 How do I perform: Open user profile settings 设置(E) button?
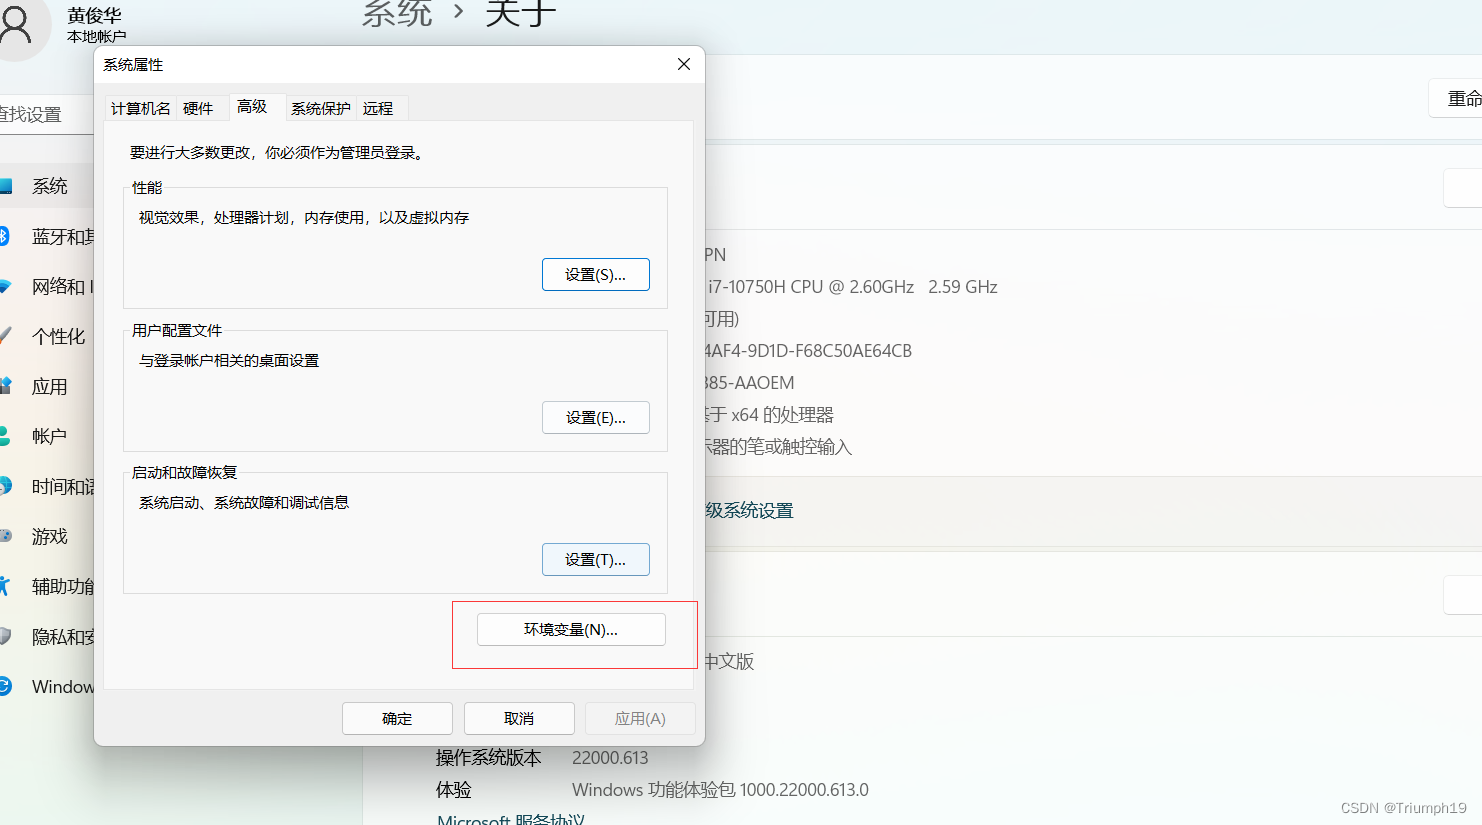tap(595, 418)
